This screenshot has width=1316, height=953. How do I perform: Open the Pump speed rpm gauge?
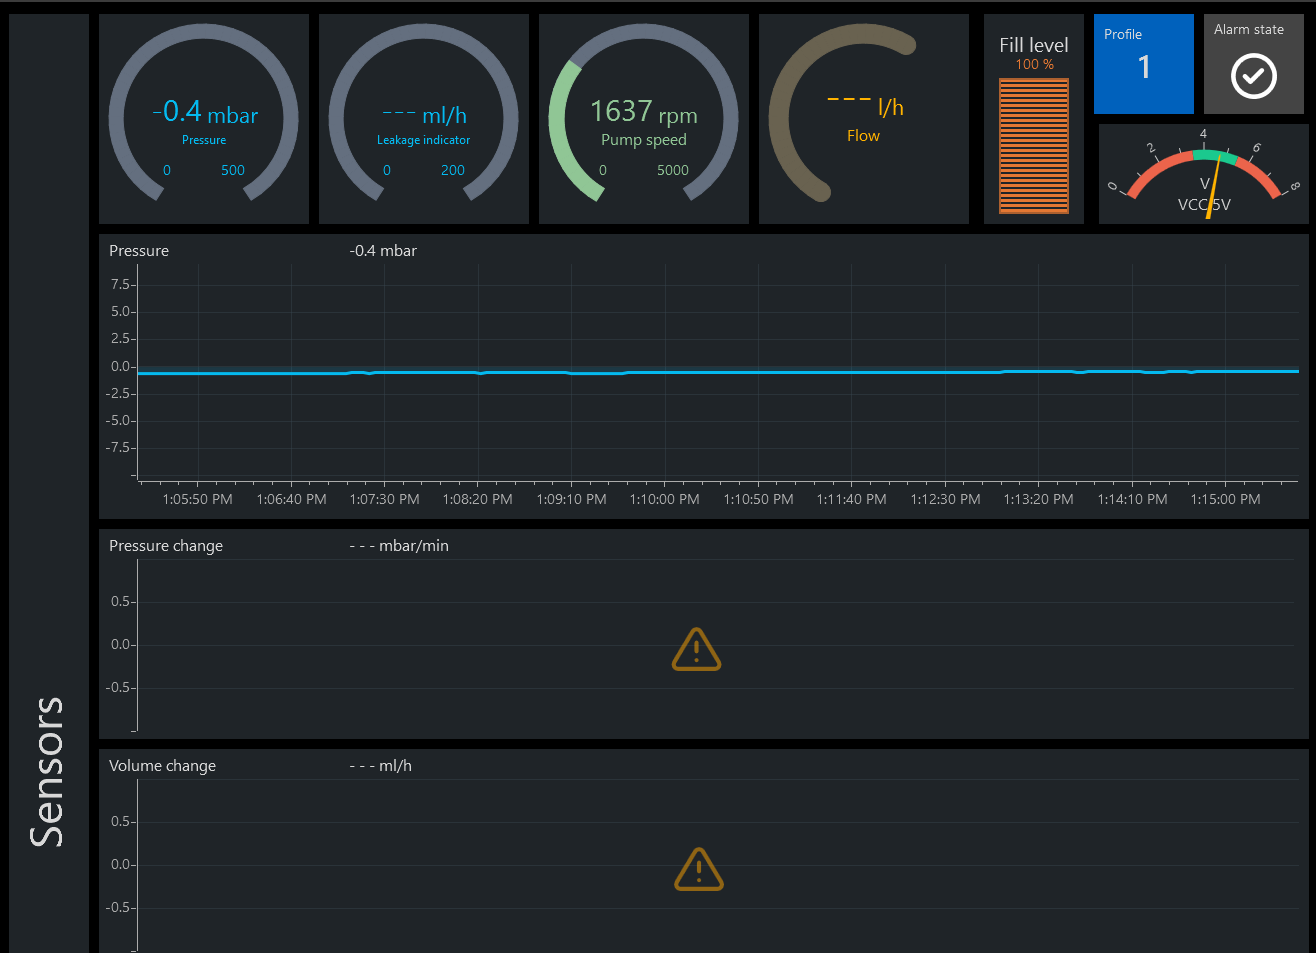click(644, 118)
